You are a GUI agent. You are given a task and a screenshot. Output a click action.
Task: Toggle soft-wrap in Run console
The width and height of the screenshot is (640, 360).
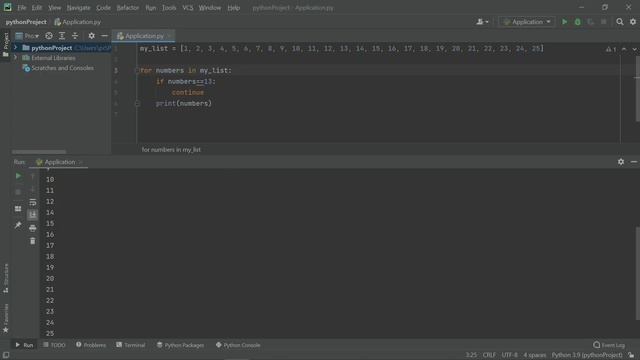33,202
